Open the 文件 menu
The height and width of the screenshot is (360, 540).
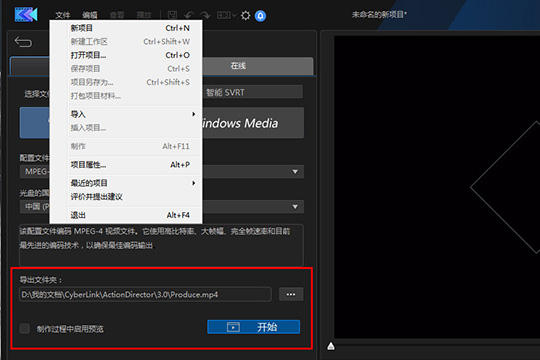(63, 15)
